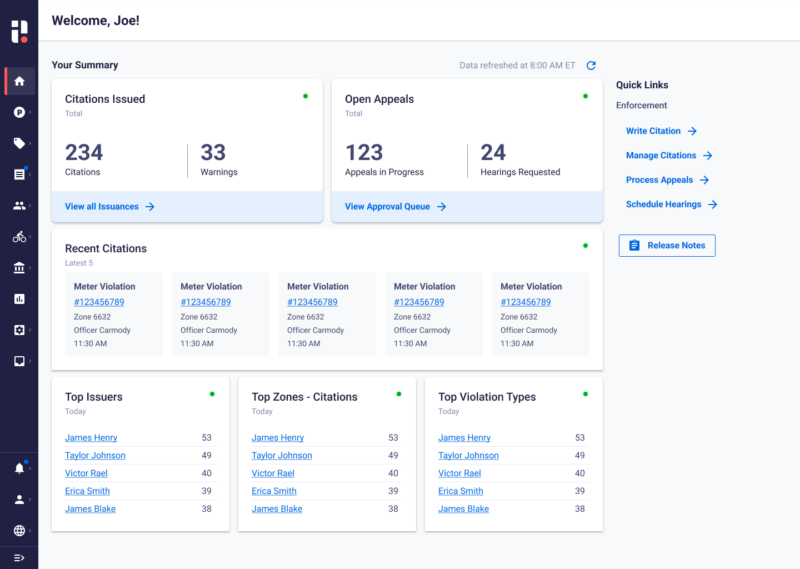The width and height of the screenshot is (800, 569).
Task: Click the Home icon in sidebar
Action: pyautogui.click(x=19, y=81)
